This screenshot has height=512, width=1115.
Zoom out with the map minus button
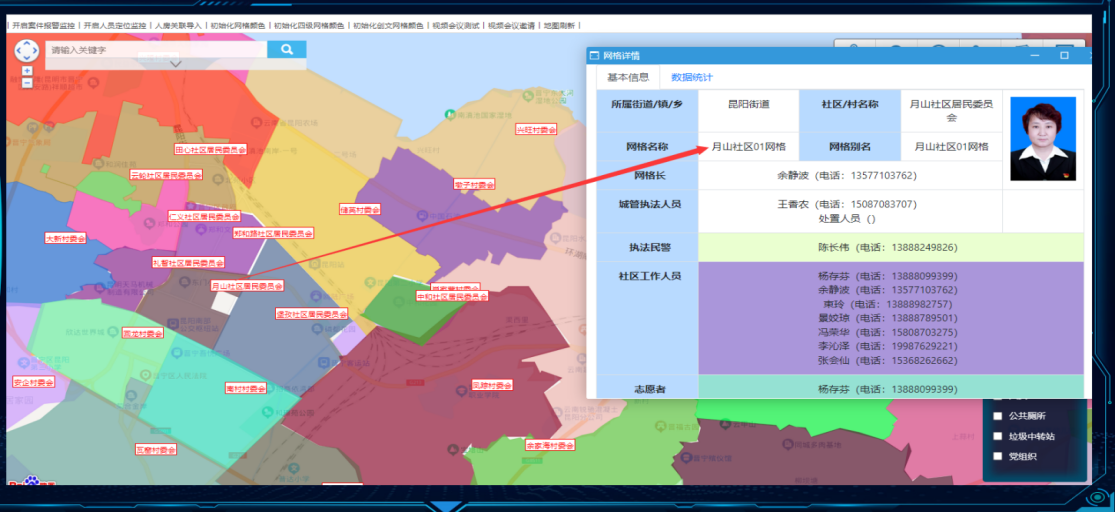[26, 83]
